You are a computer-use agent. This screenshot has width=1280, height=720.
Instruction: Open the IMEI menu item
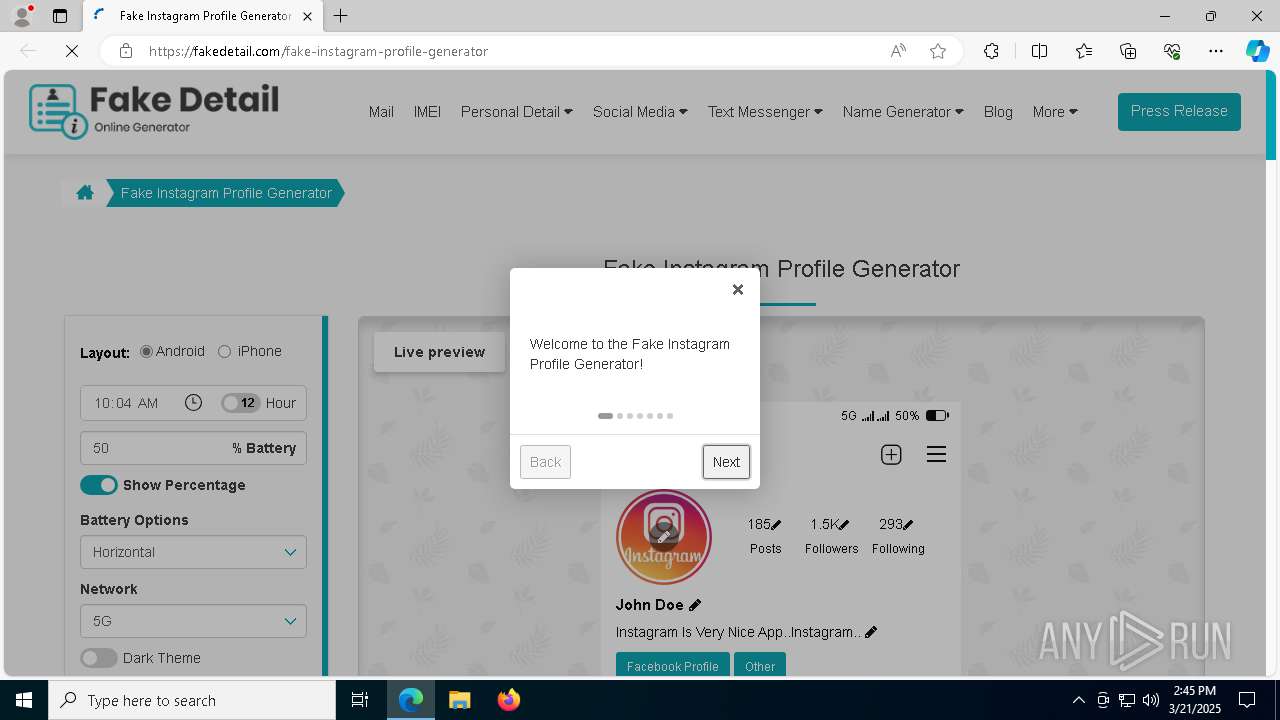pyautogui.click(x=427, y=112)
